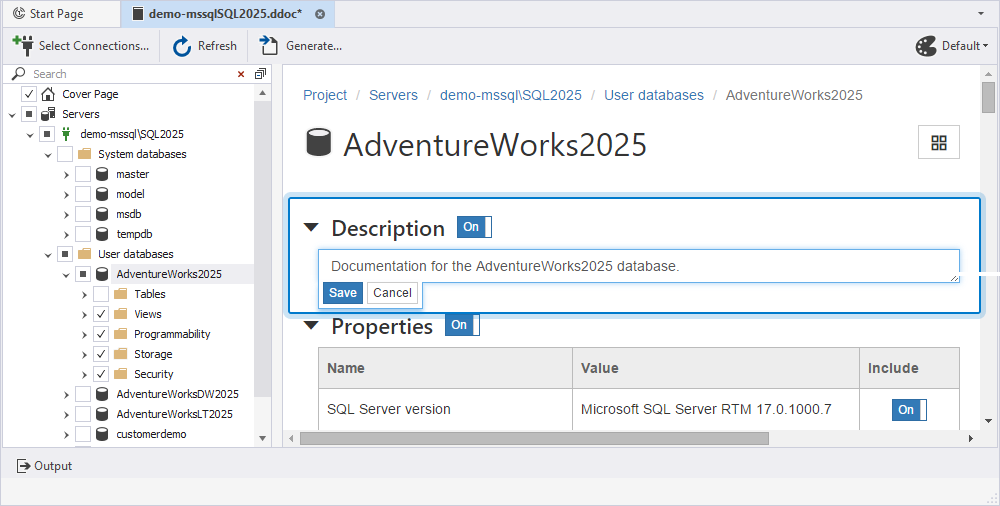1000x506 pixels.
Task: Turn off the Properties section toggle
Action: pyautogui.click(x=462, y=325)
